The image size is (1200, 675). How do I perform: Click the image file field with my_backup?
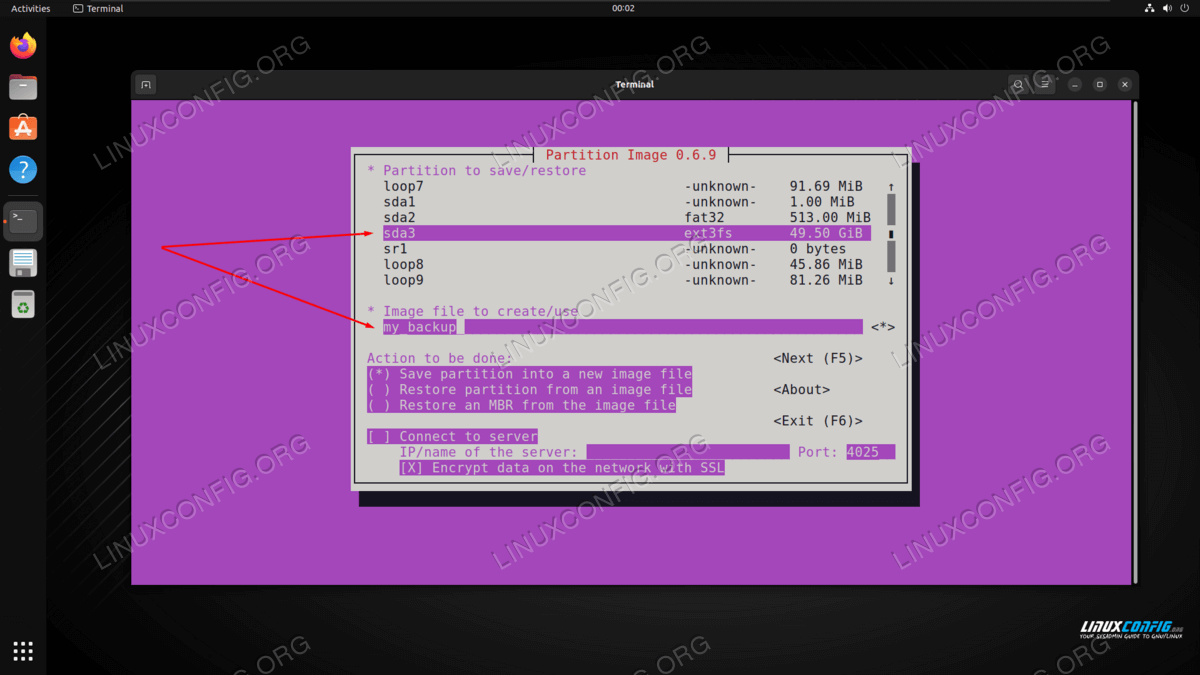tap(623, 327)
